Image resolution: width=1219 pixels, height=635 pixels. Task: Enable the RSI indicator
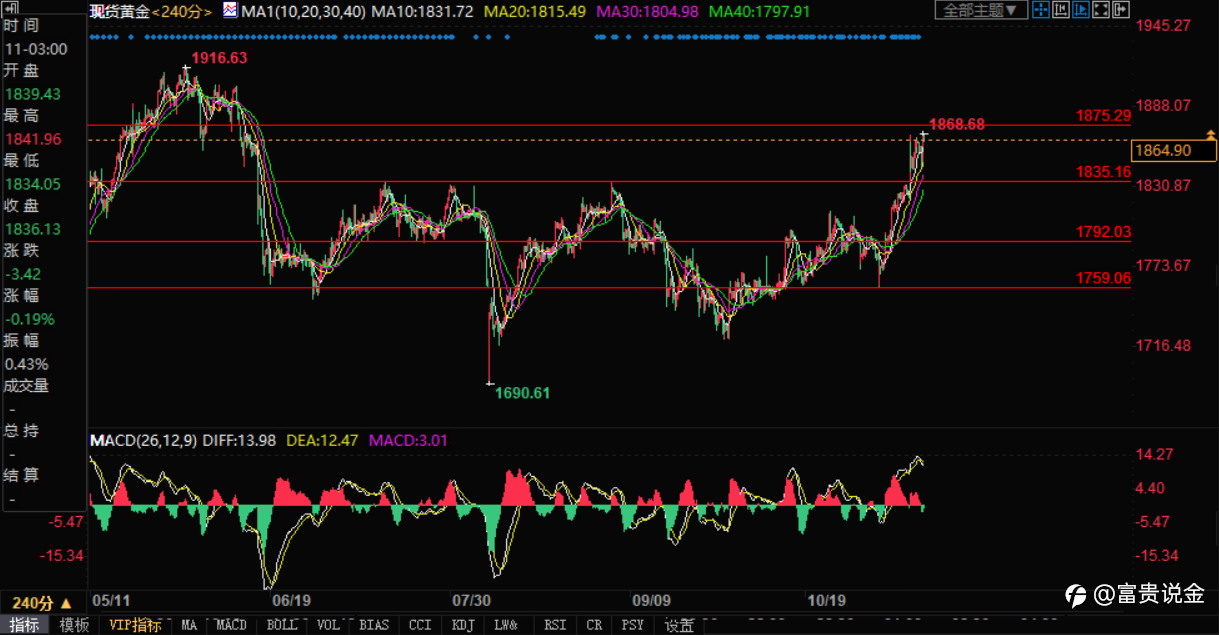coord(554,625)
